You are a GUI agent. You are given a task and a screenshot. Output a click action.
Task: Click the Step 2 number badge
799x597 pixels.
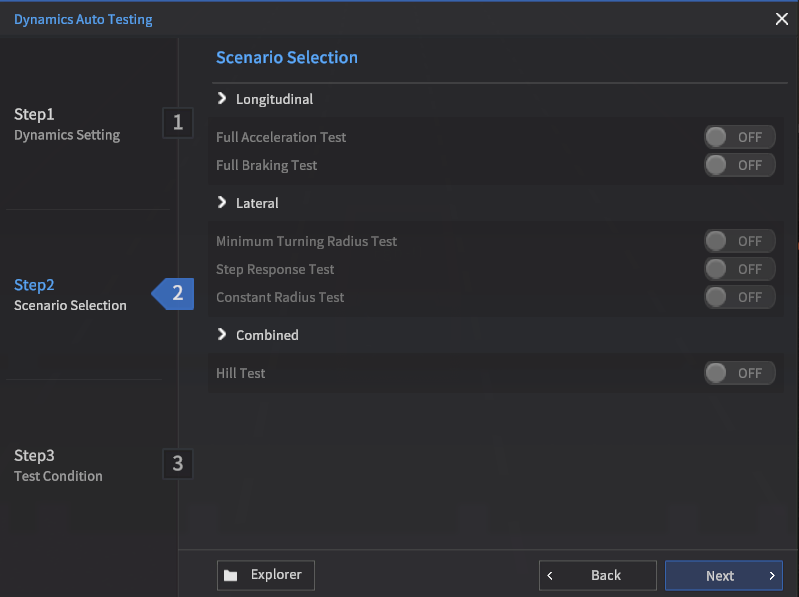point(177,293)
